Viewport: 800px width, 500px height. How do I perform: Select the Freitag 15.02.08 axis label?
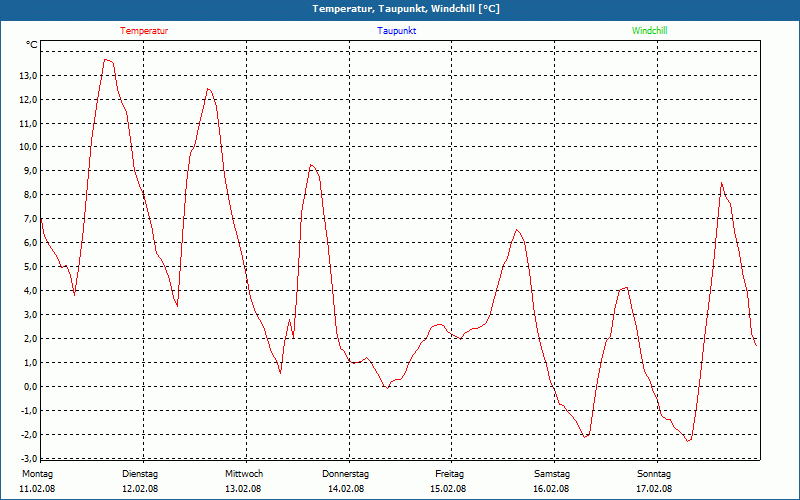click(x=448, y=481)
